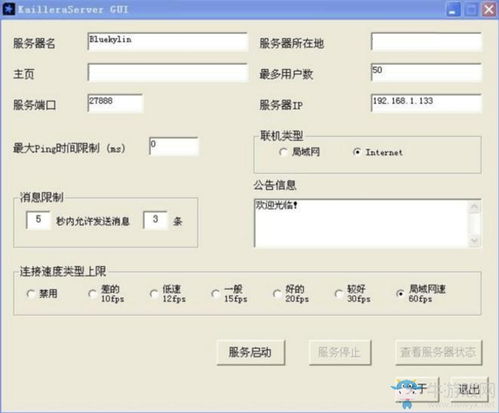
Task: Select the Internet connection type radio
Action: (x=357, y=152)
